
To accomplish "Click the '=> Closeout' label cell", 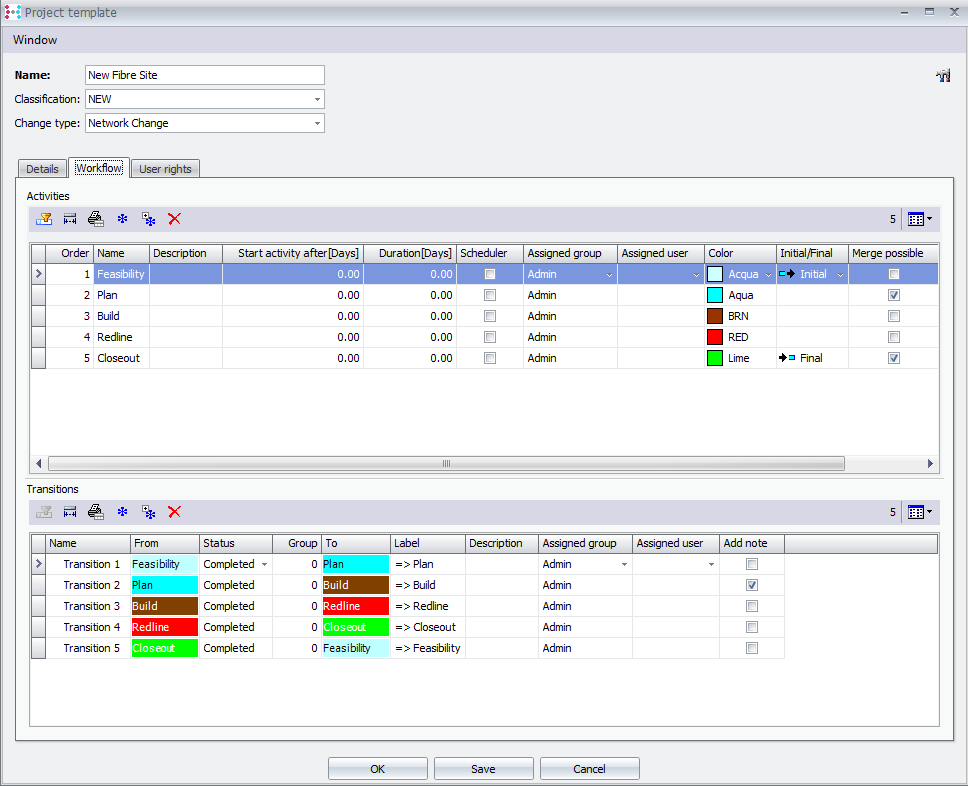I will click(x=428, y=627).
